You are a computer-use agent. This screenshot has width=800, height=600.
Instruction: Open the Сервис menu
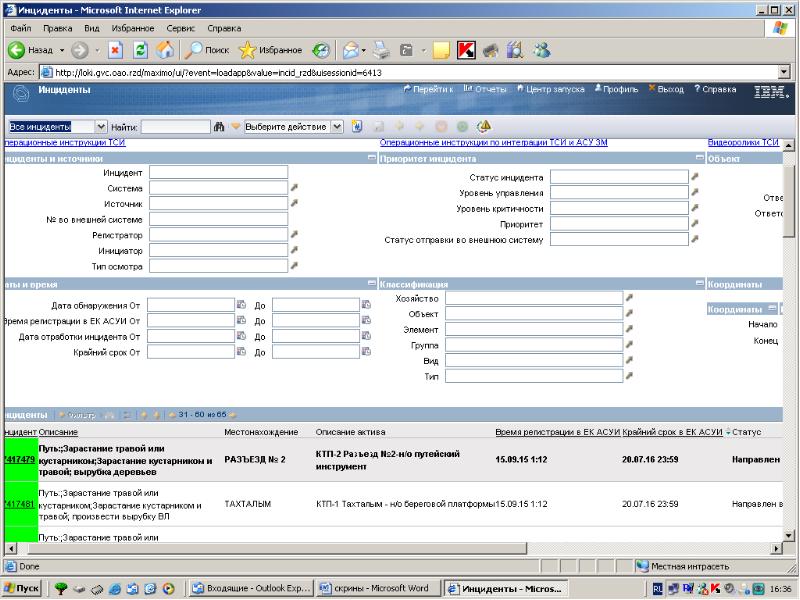coord(181,28)
